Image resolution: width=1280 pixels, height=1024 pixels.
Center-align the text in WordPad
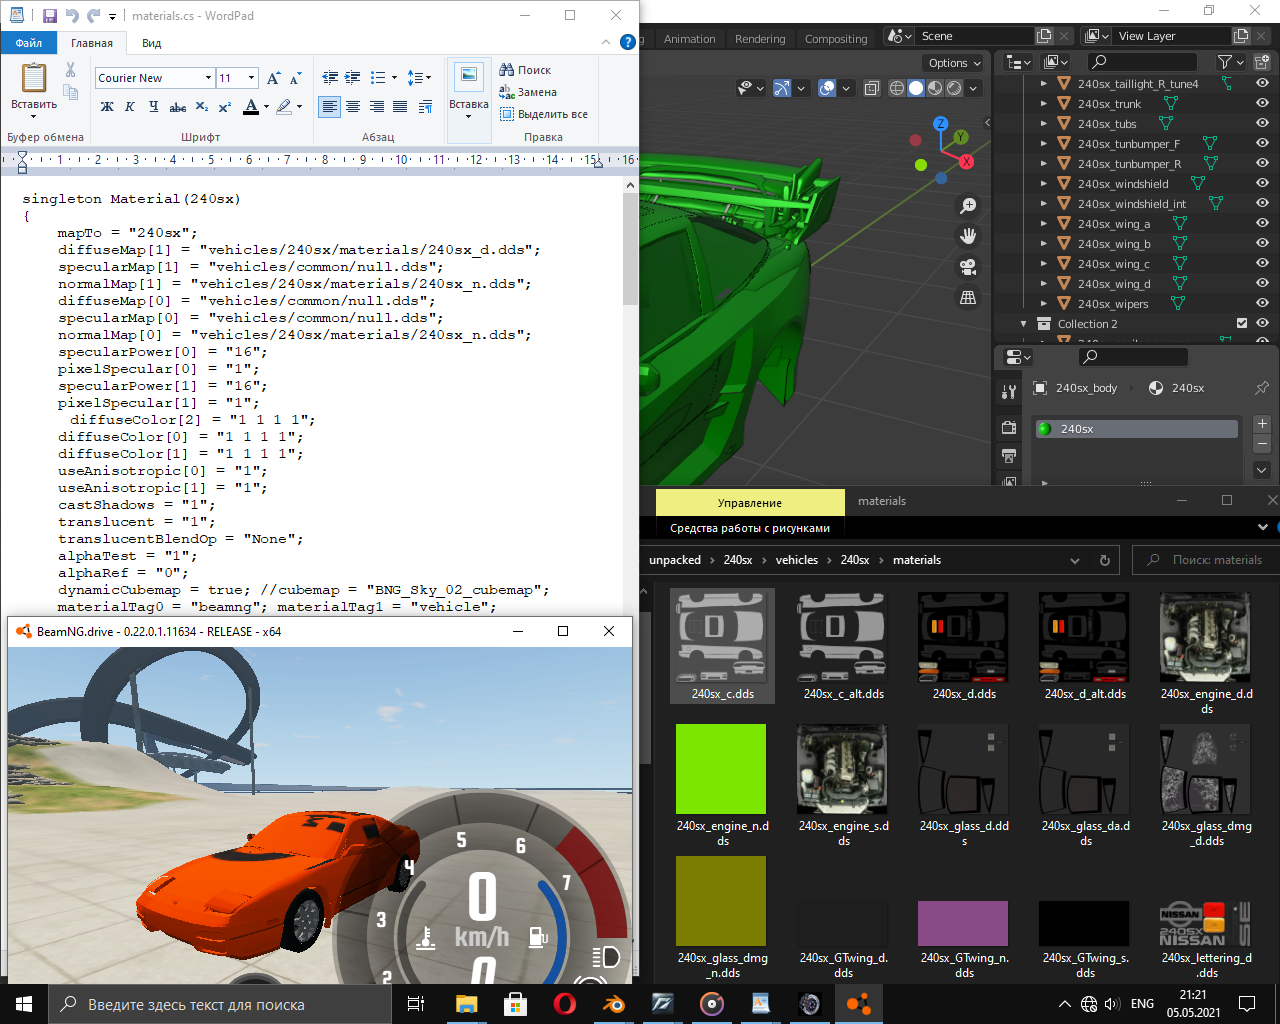click(x=353, y=106)
